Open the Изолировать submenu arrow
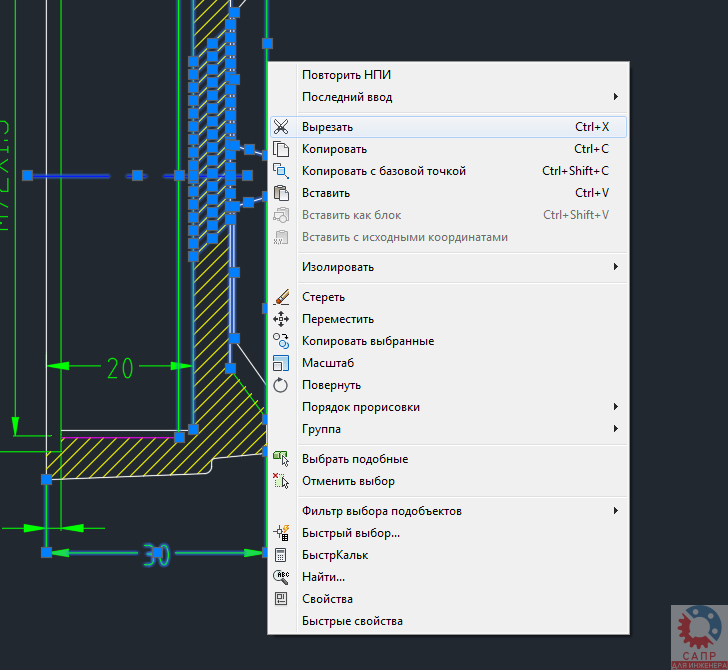This screenshot has height=670, width=728. point(616,267)
